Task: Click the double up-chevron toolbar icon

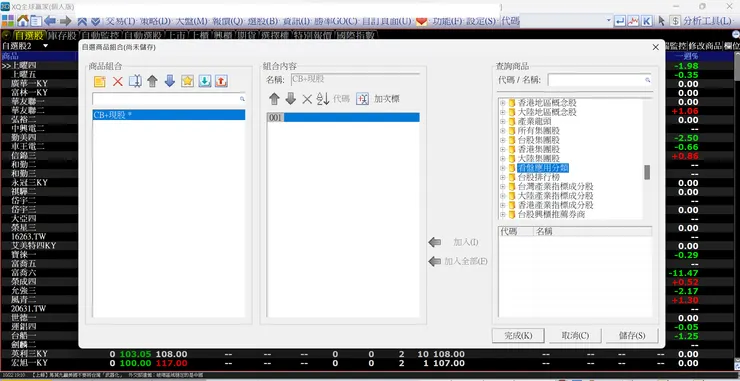Action: [82, 21]
